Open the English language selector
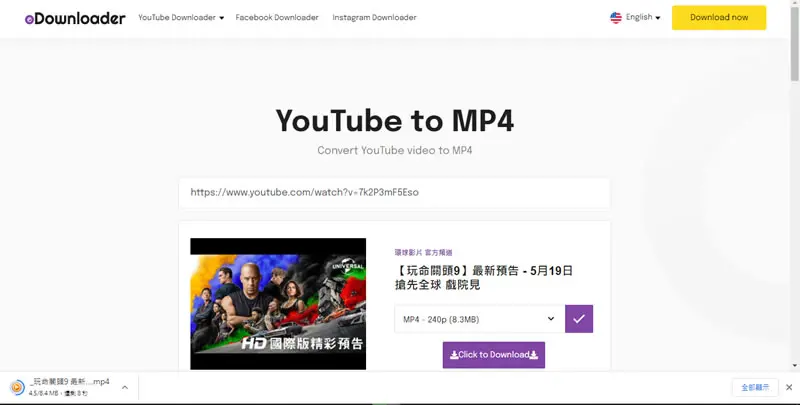This screenshot has height=405, width=800. (643, 17)
